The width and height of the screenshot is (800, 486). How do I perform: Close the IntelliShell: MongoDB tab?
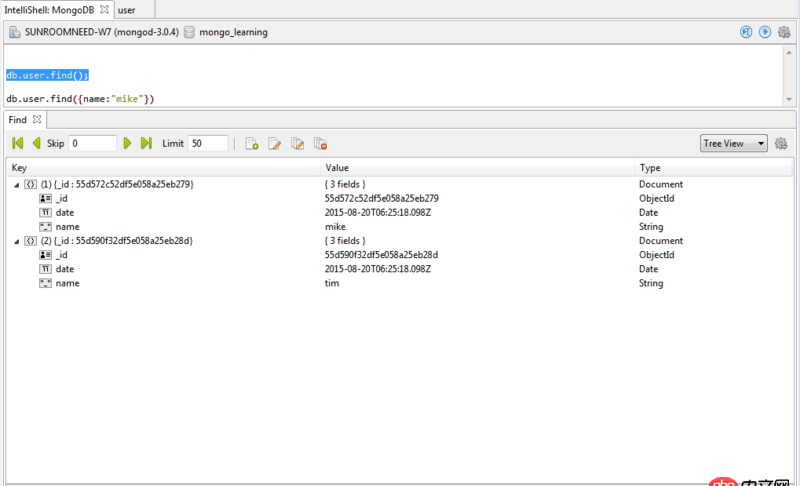click(x=104, y=10)
